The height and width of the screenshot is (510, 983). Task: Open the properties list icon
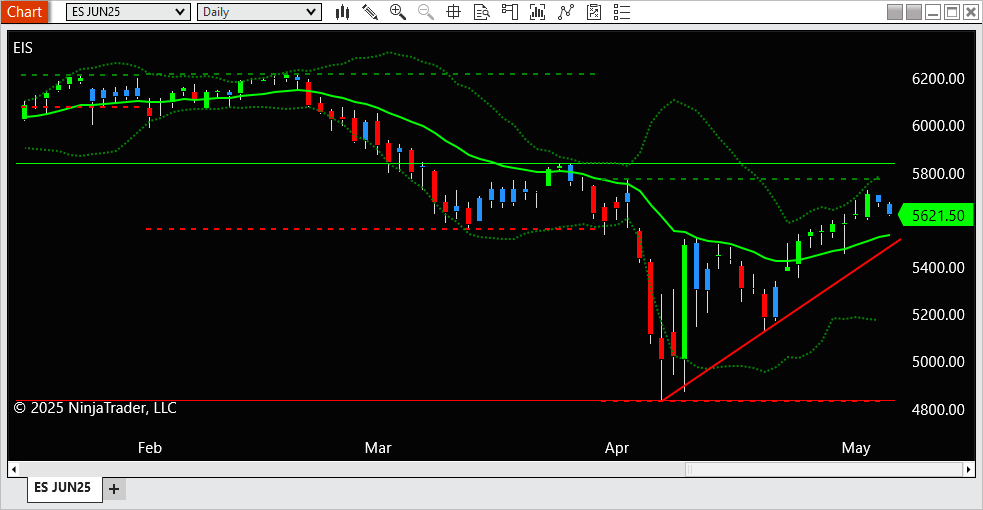[621, 12]
